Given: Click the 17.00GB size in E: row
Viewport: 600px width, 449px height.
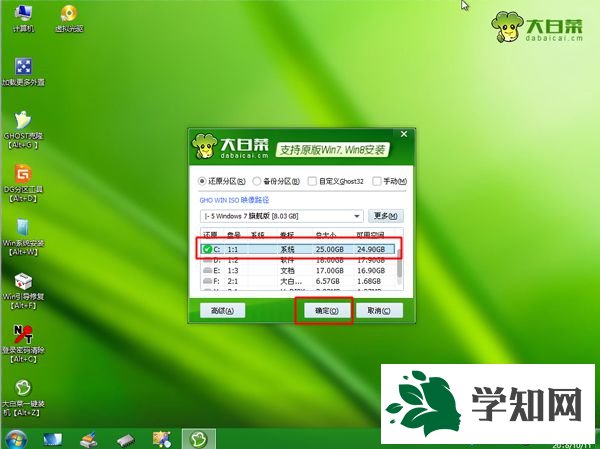Looking at the screenshot, I should (x=329, y=271).
